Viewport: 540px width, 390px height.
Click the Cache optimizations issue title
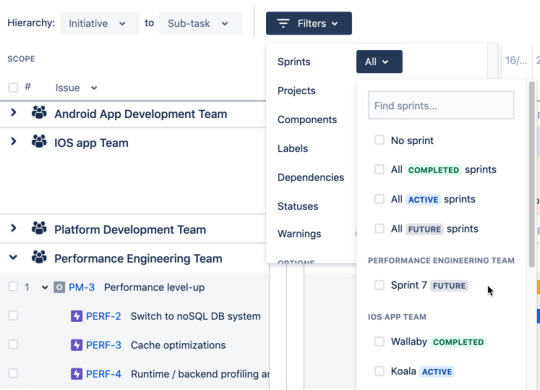[178, 345]
